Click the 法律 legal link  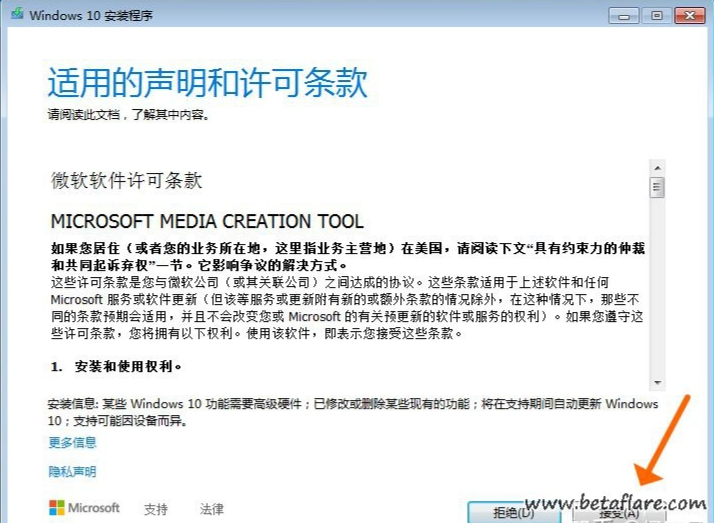click(212, 509)
